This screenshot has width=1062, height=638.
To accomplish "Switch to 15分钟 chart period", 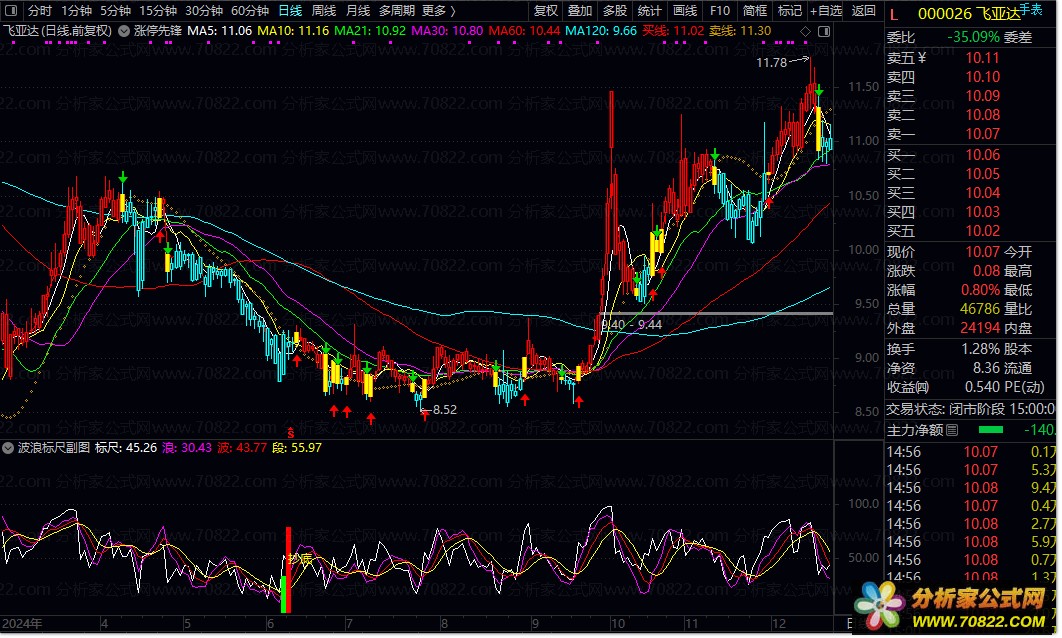I will [158, 10].
